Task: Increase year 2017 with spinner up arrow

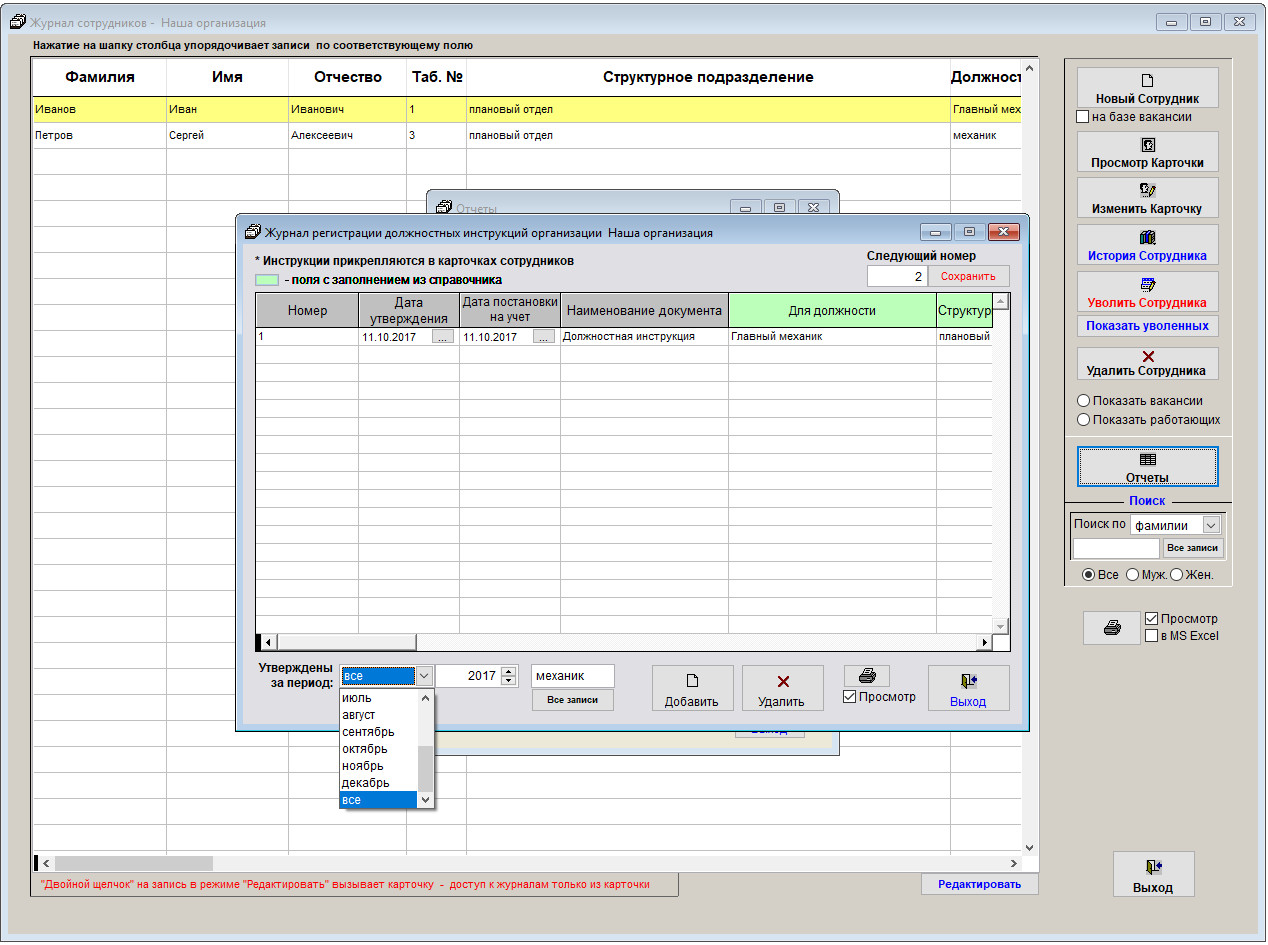Action: coord(509,671)
